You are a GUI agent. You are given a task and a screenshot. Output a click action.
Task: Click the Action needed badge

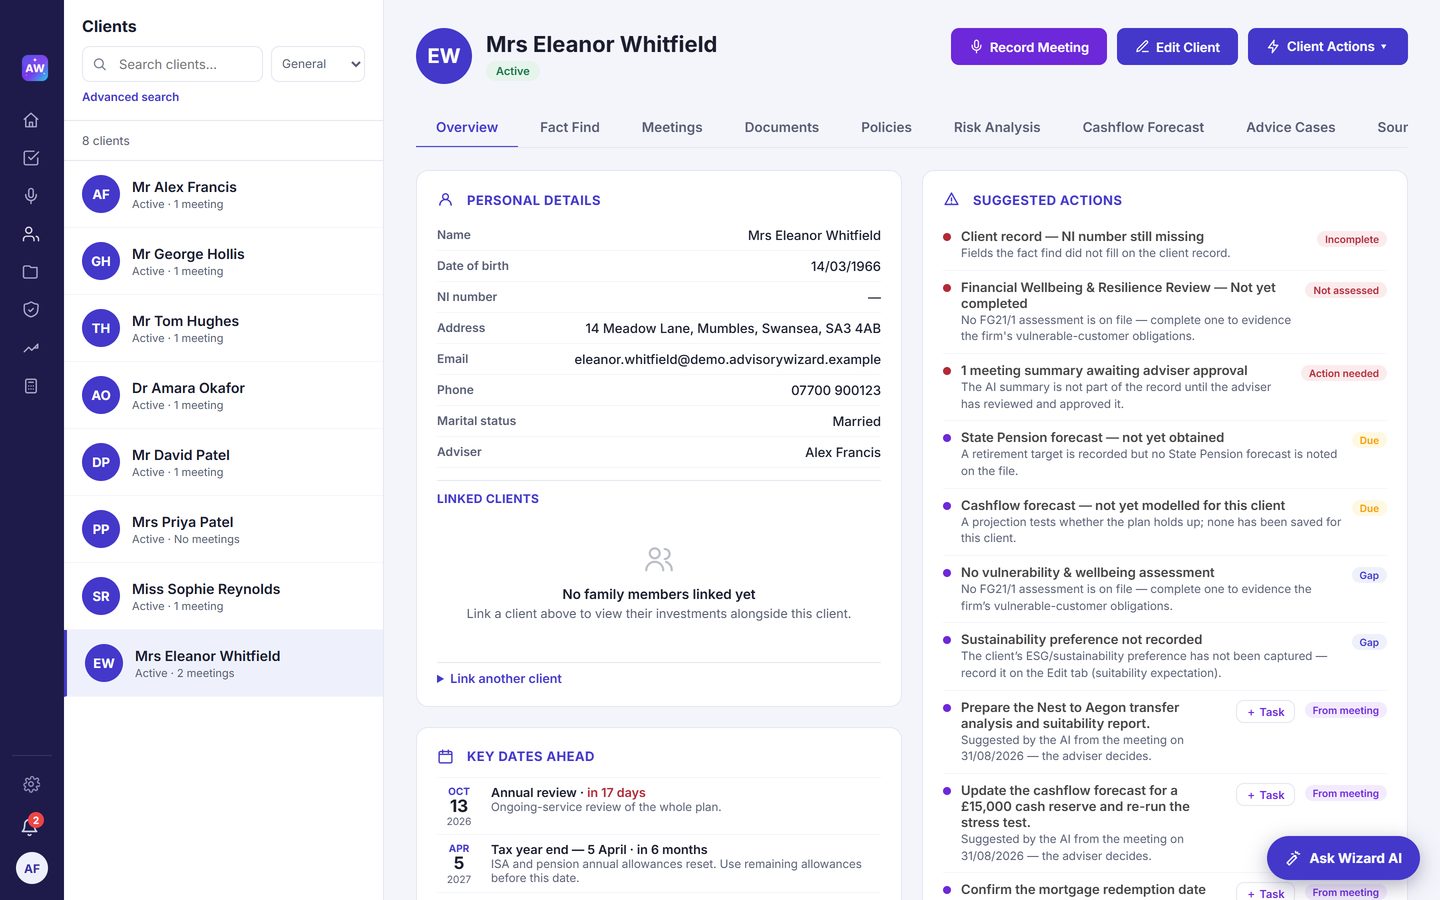pos(1343,373)
